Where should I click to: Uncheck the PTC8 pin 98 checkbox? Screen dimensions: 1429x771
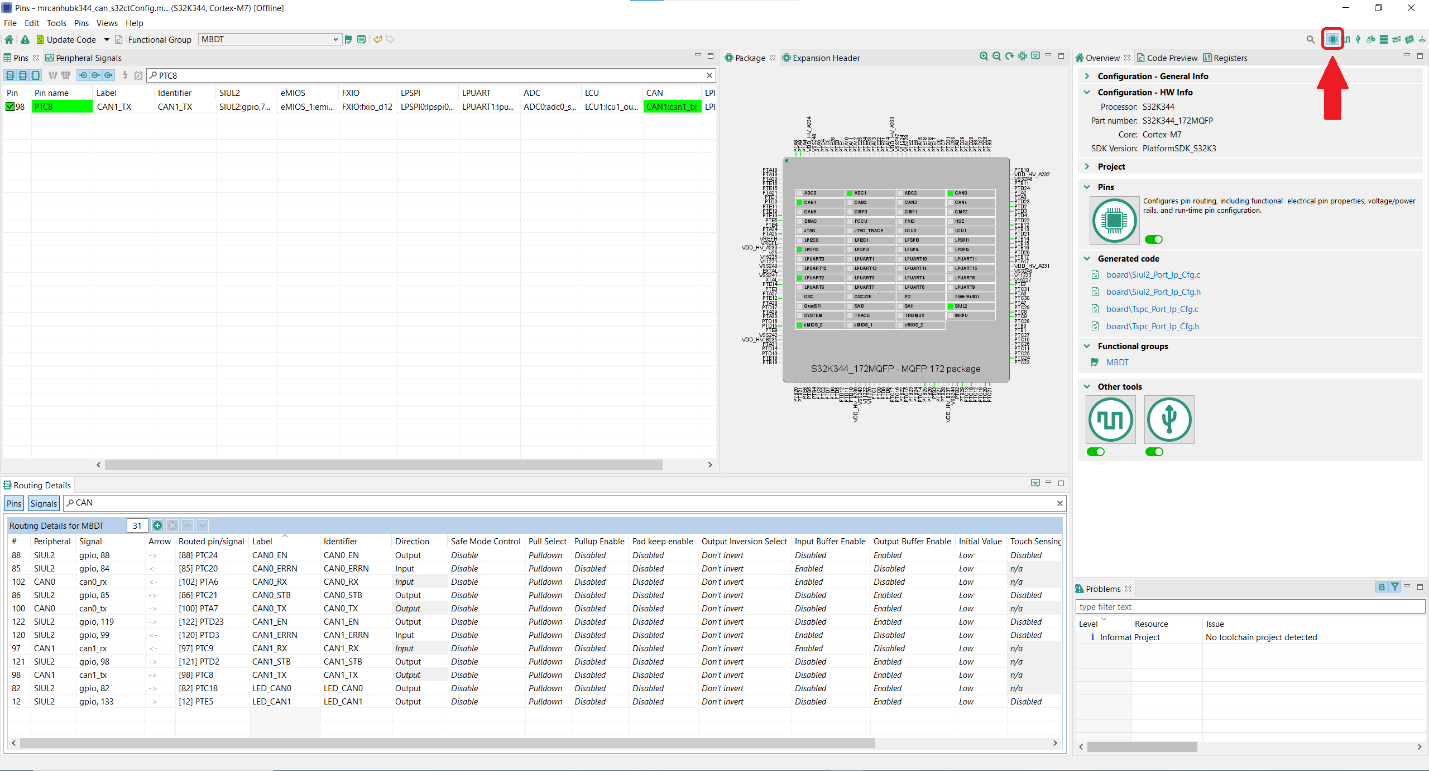point(11,107)
